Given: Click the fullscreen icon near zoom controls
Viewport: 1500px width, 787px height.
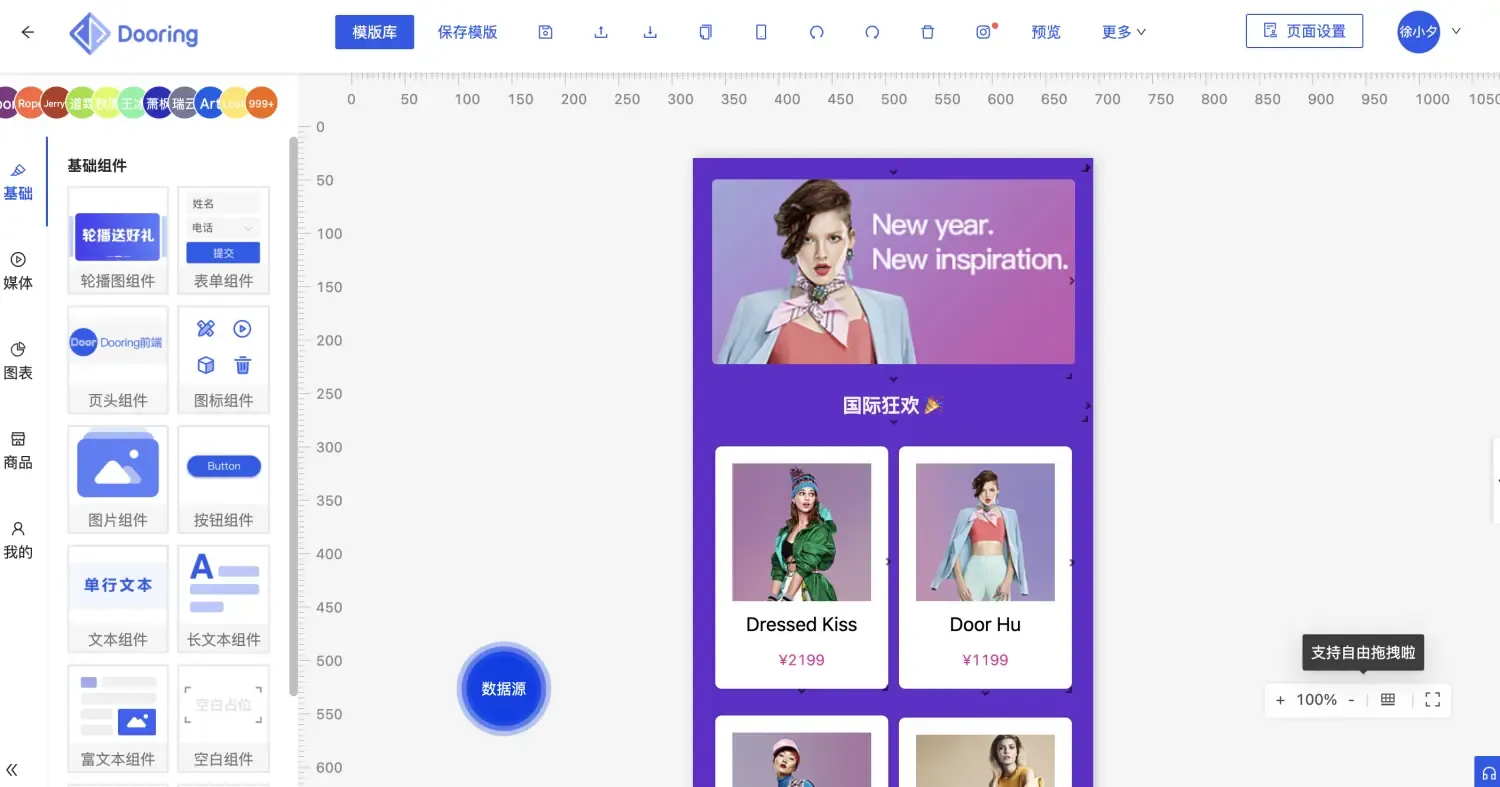Looking at the screenshot, I should pos(1432,700).
